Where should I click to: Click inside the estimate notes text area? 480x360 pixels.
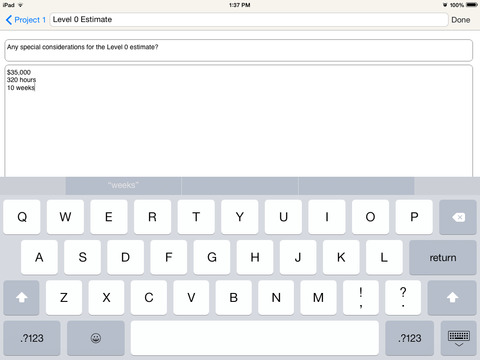click(x=239, y=121)
